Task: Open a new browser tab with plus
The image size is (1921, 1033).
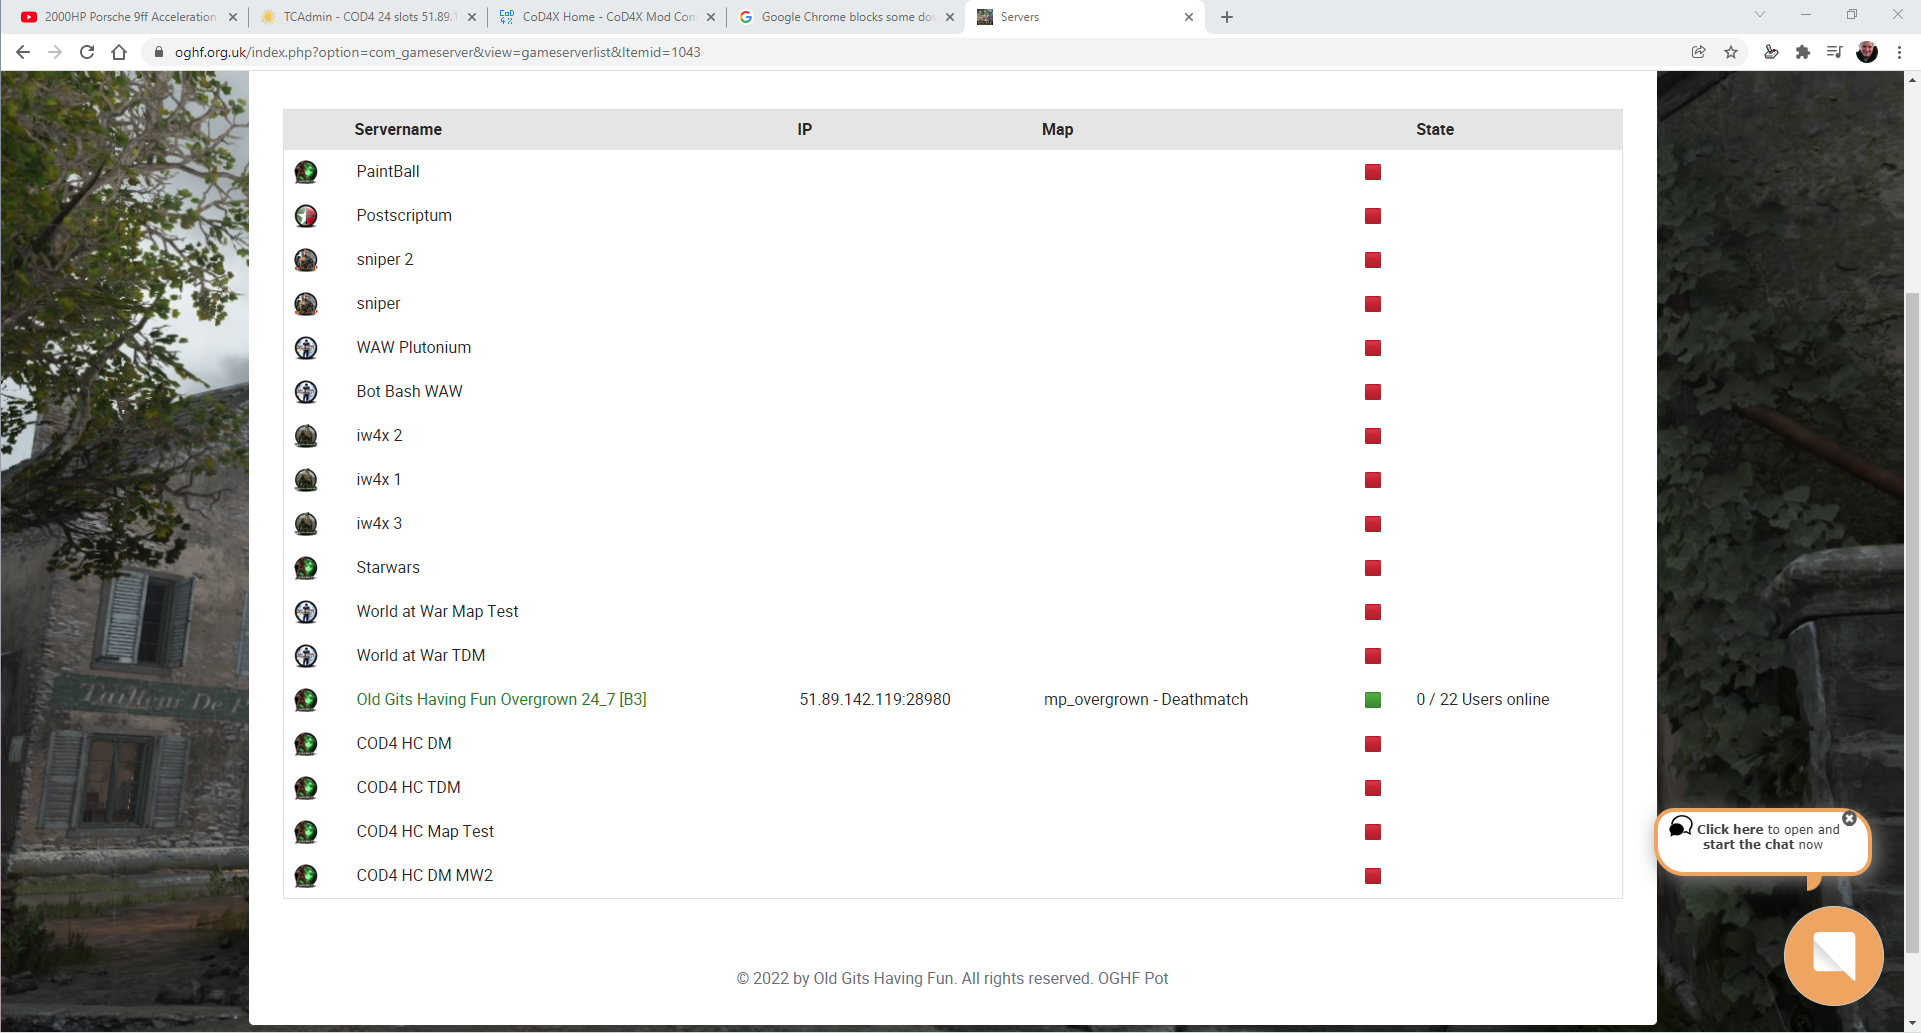Action: [1227, 17]
